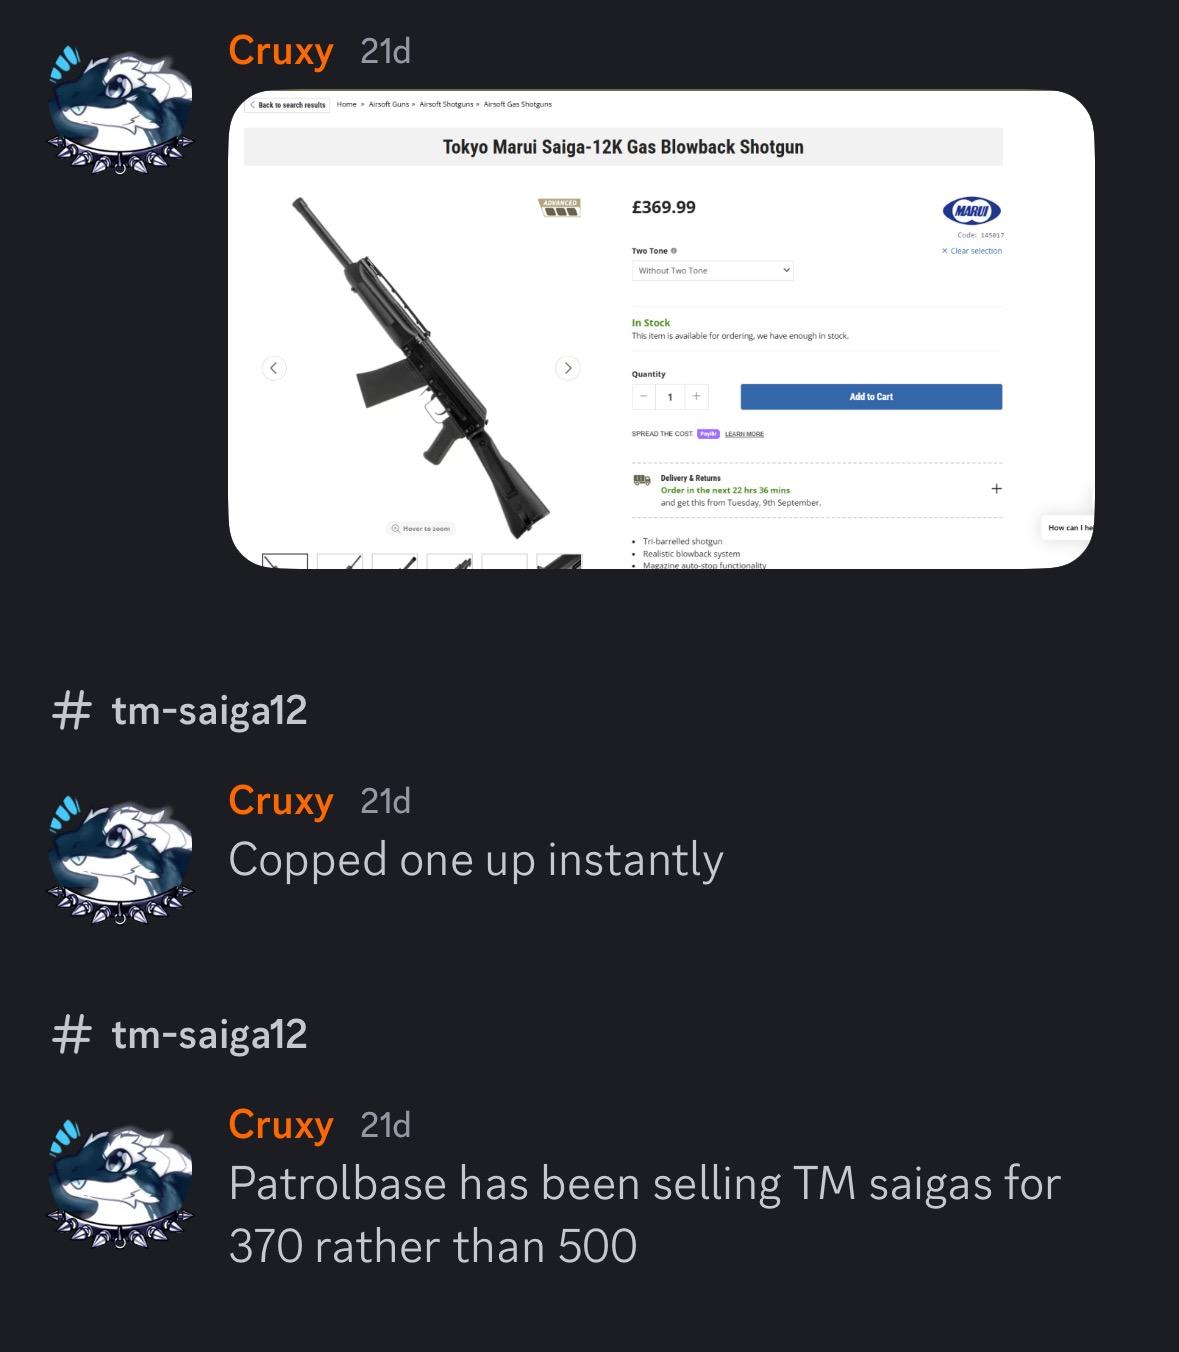Click the hash icon of first tm-saiga12 channel

point(71,711)
